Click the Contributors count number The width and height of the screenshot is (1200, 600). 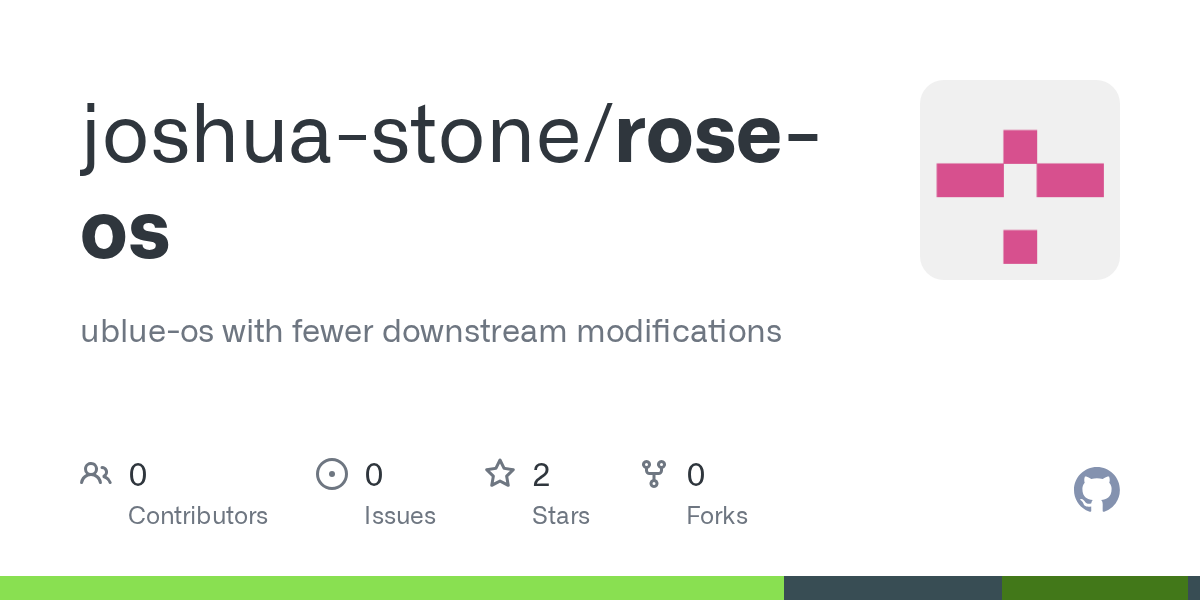click(138, 474)
